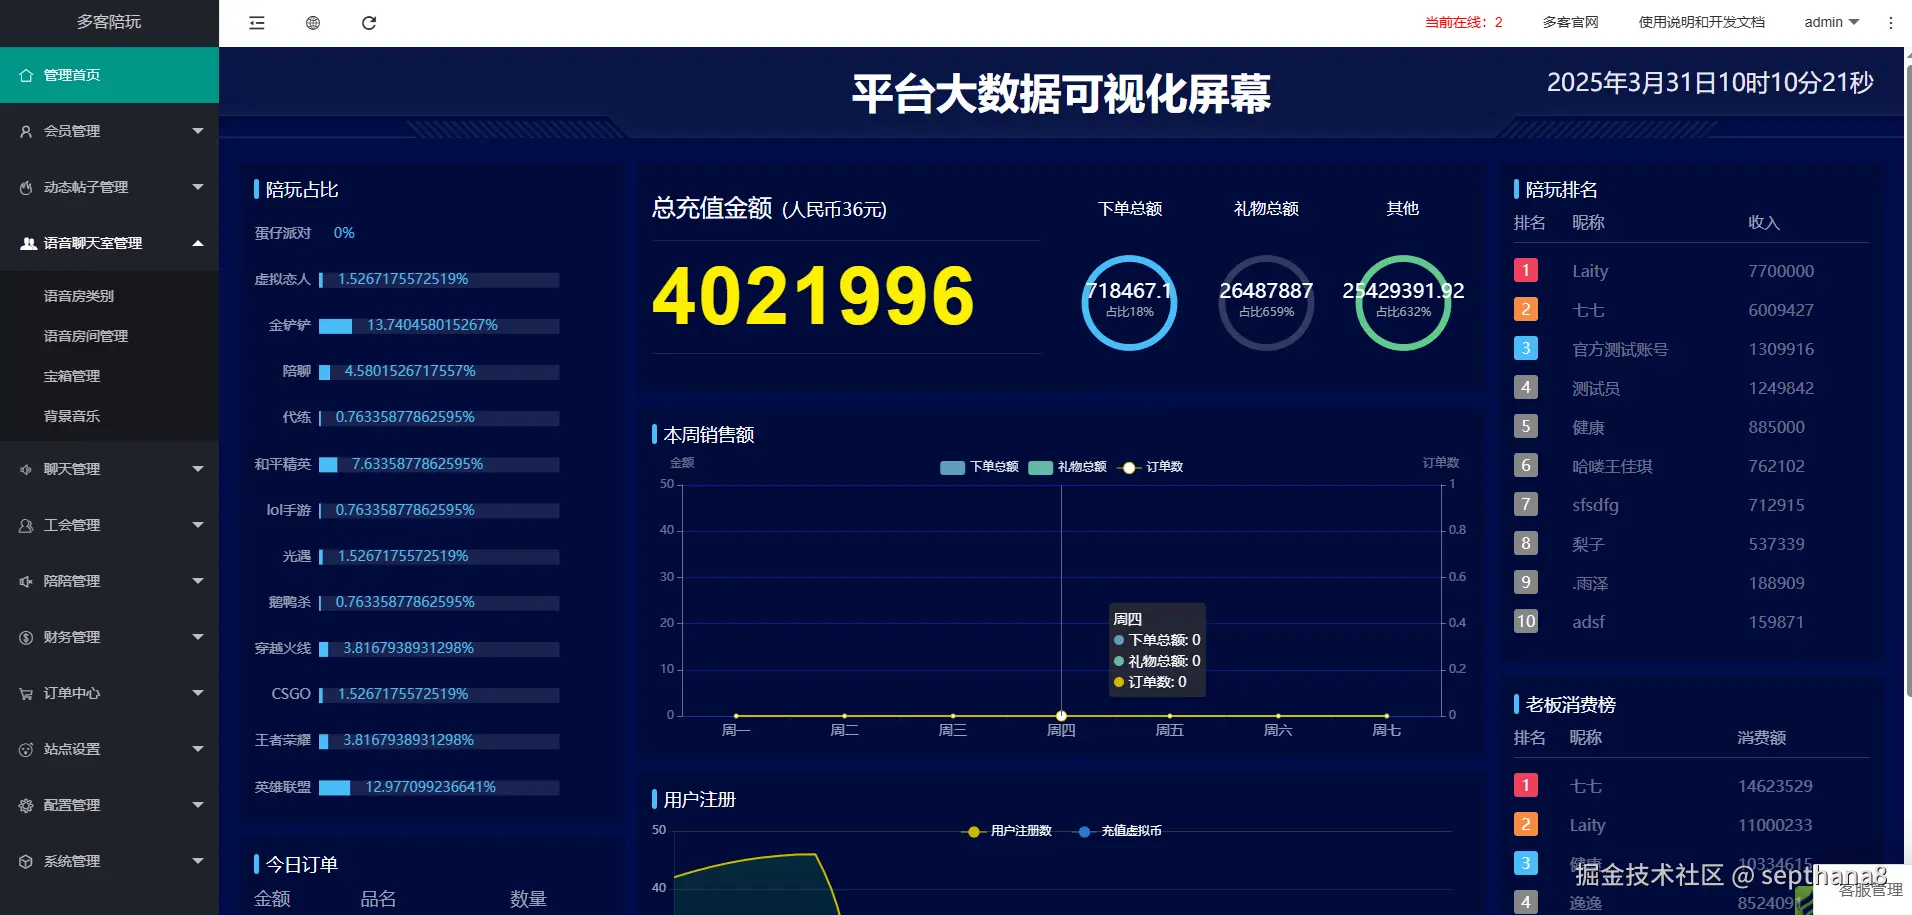Click the 财务管理 money icon in sidebar
1912x915 pixels.
[x=25, y=637]
